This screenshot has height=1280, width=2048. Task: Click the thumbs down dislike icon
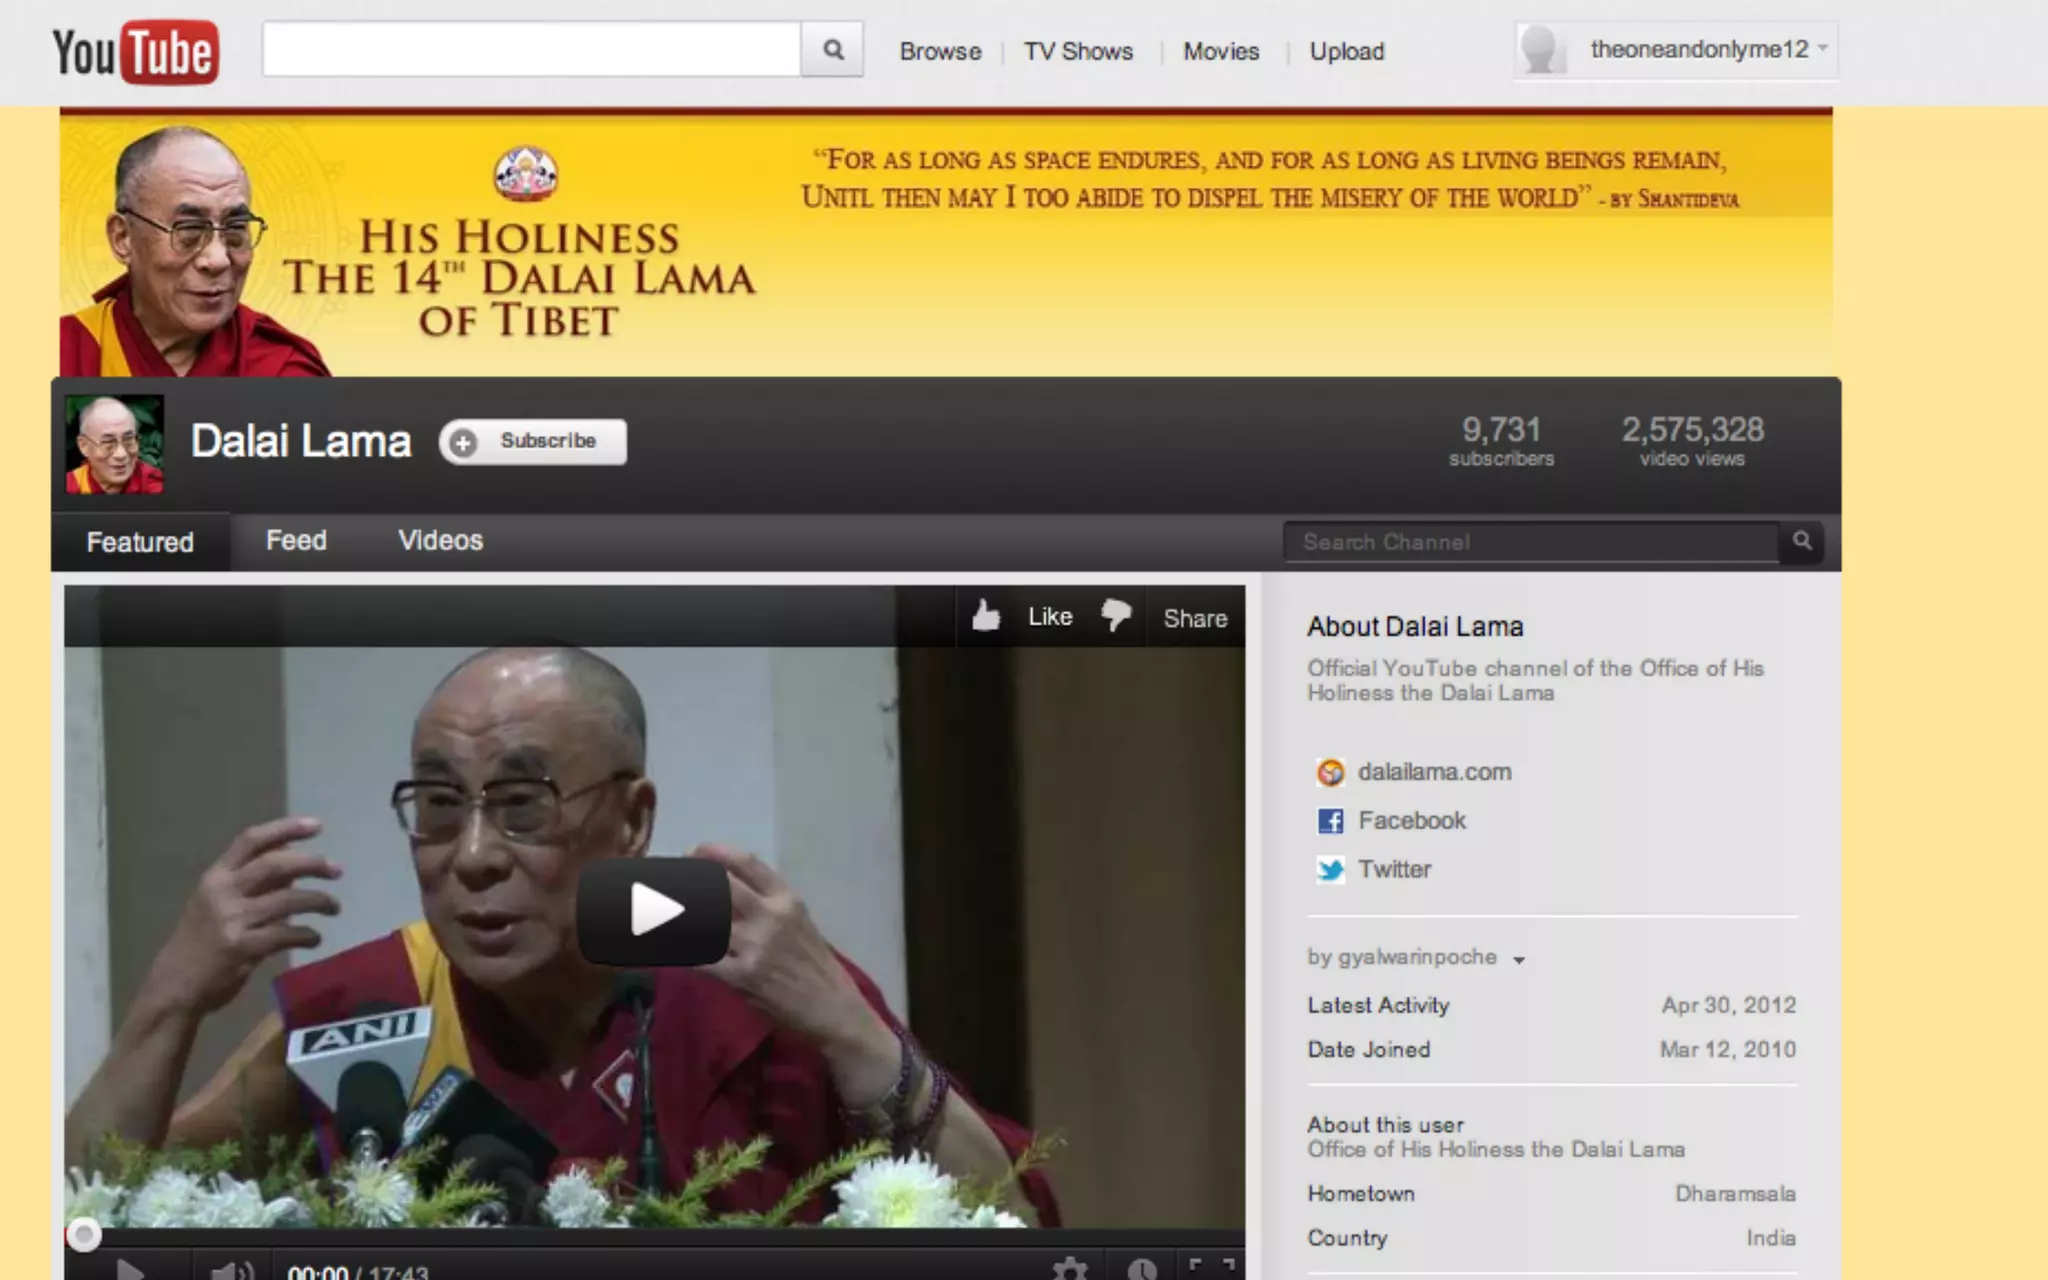pyautogui.click(x=1116, y=615)
